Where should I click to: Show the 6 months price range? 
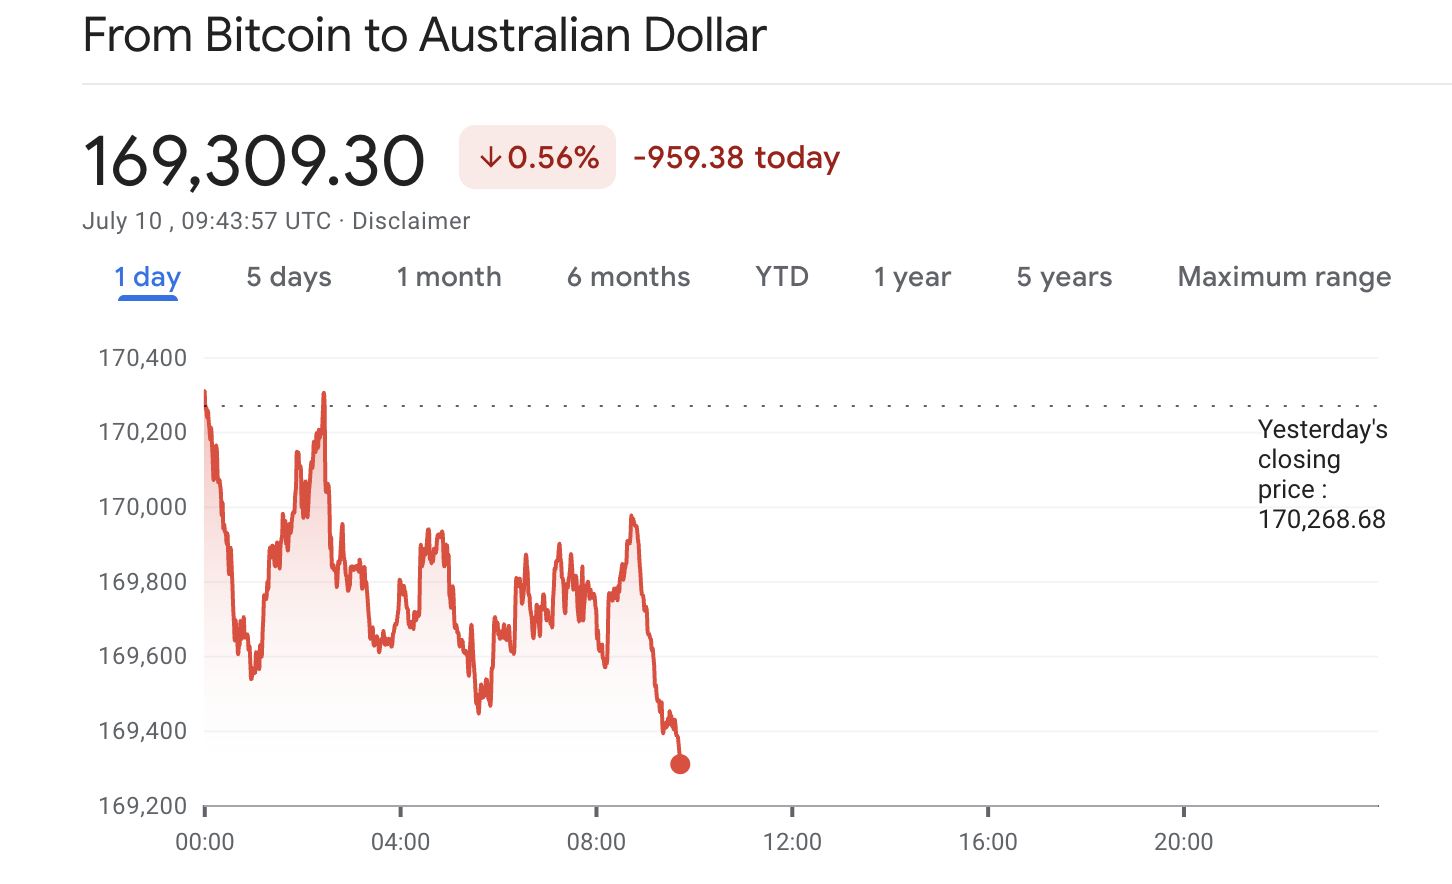pos(628,277)
